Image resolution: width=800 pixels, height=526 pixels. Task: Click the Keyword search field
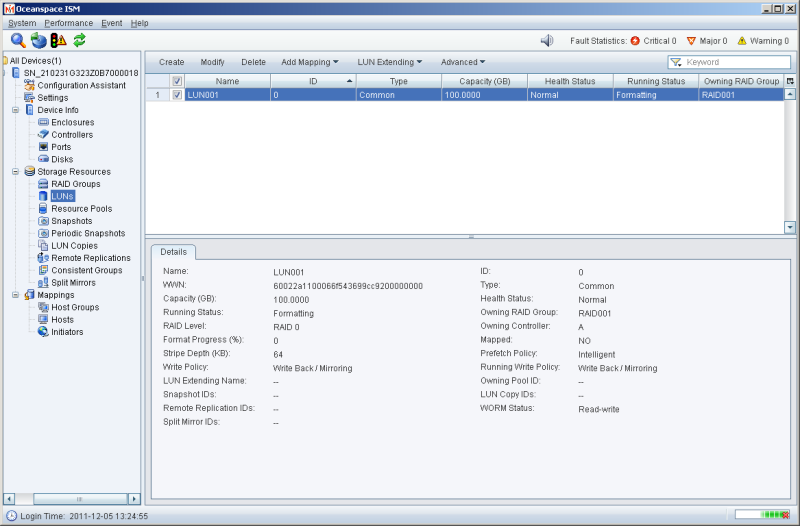729,62
